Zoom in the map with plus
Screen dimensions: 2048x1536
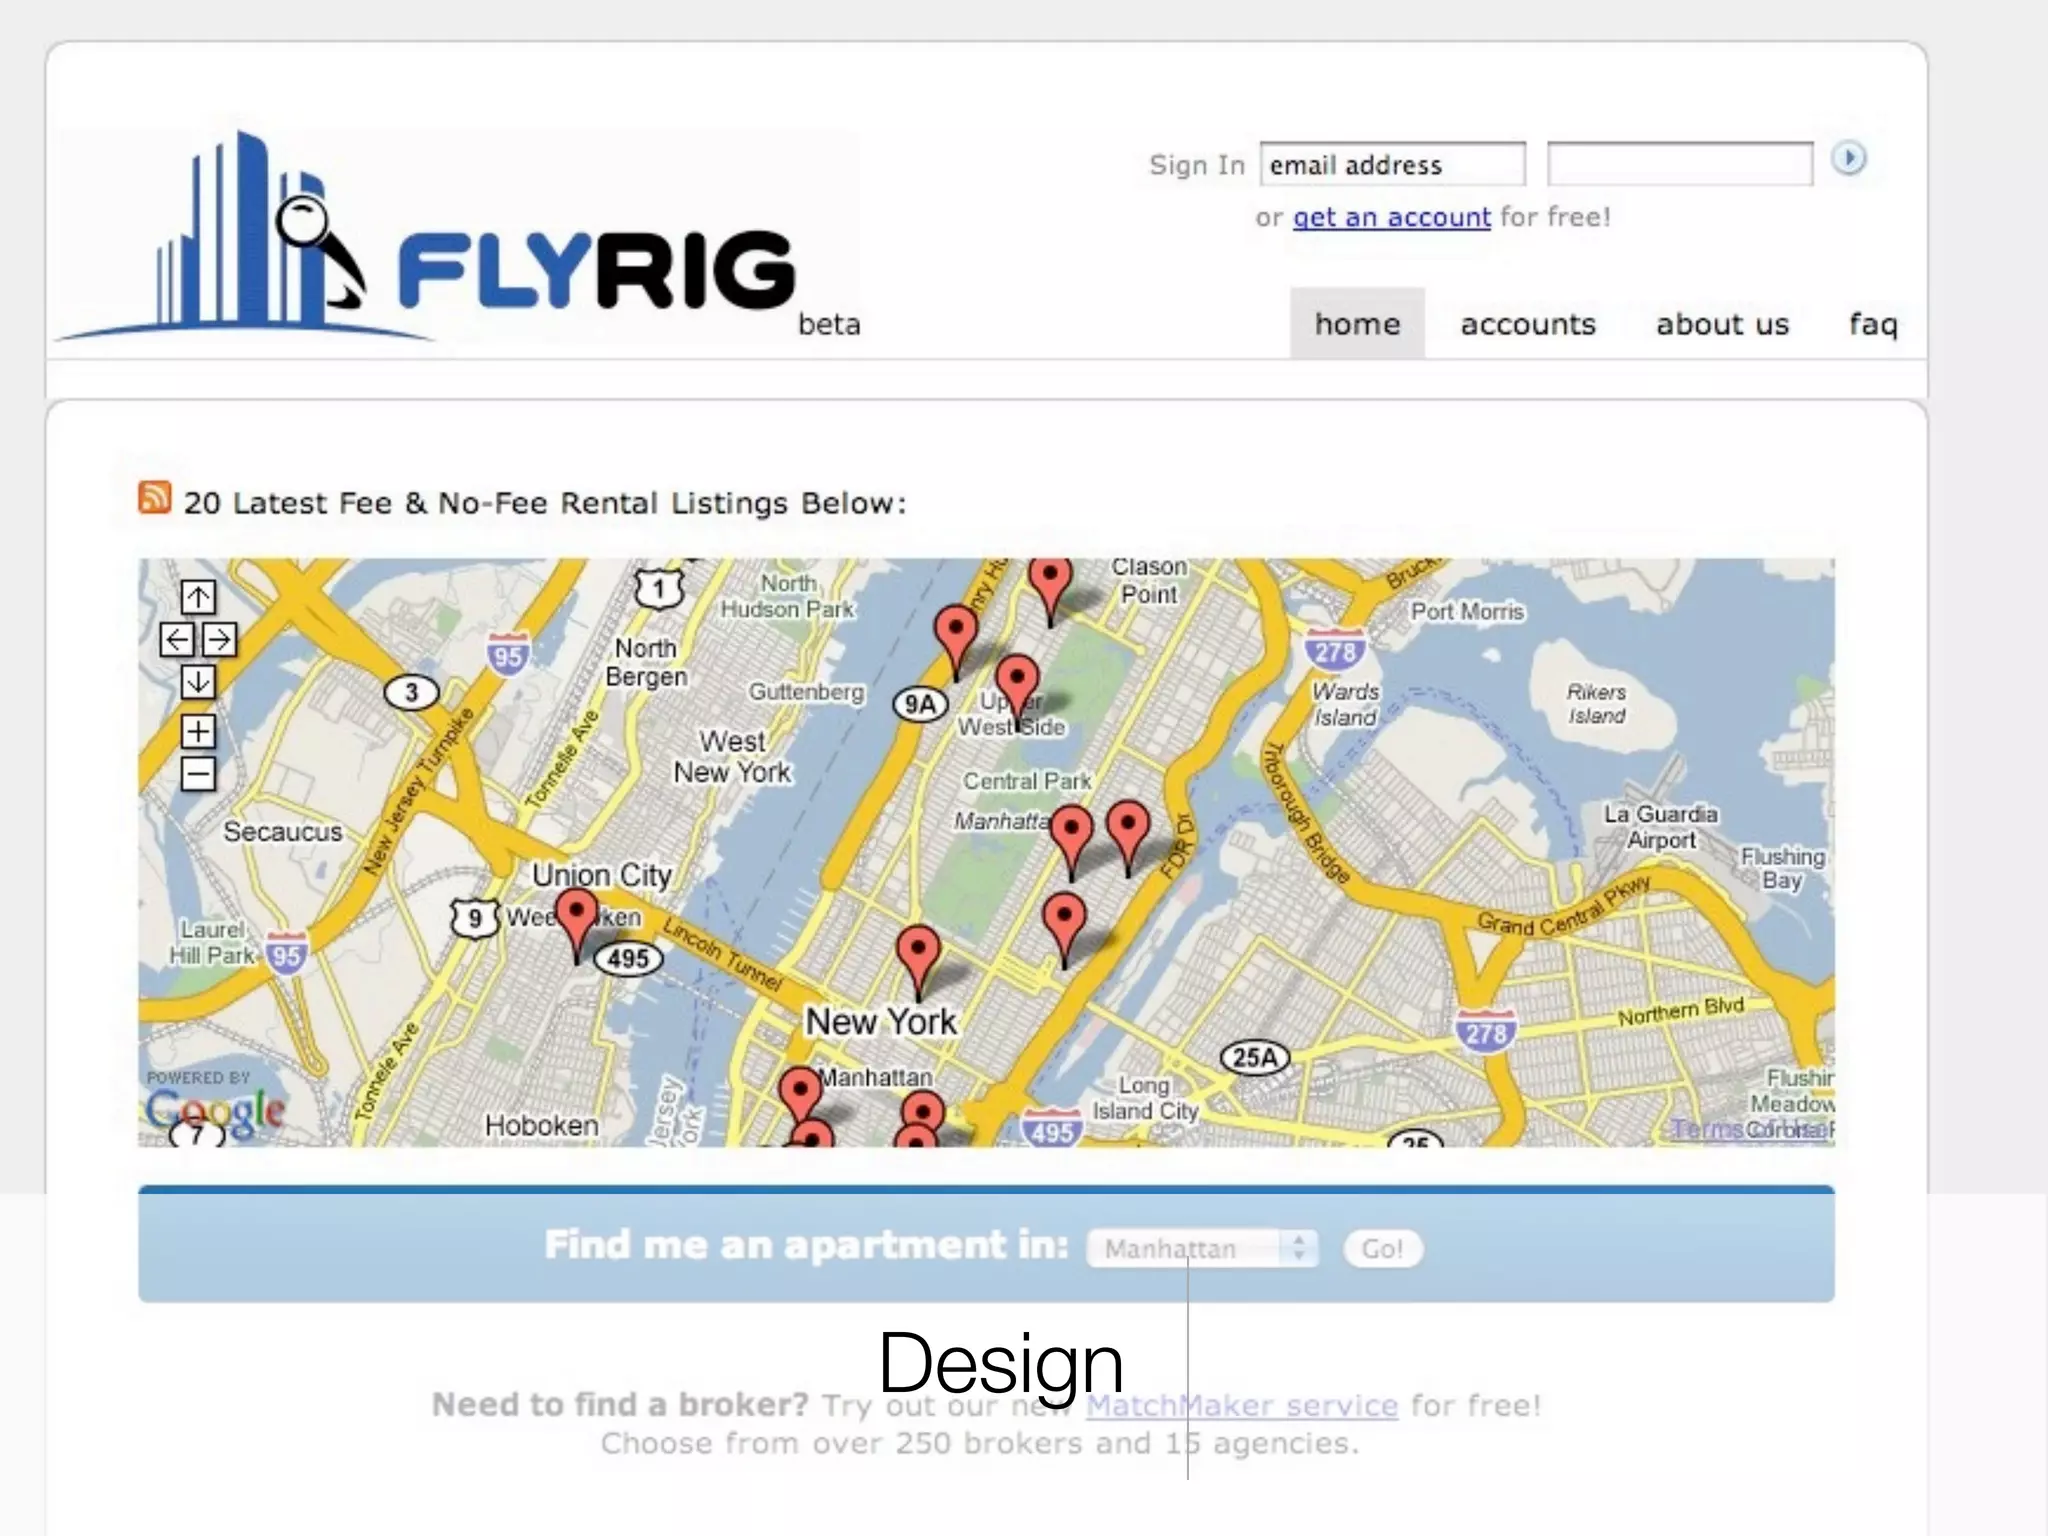(198, 732)
